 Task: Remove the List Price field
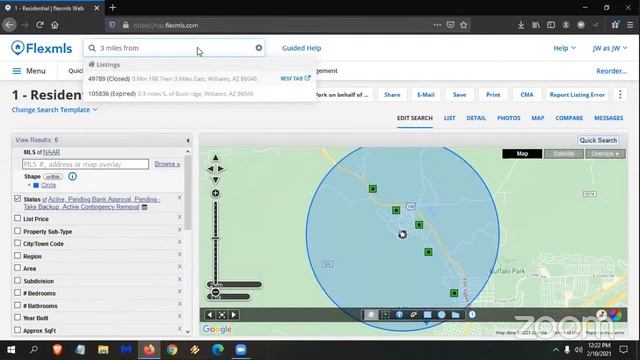pos(180,218)
